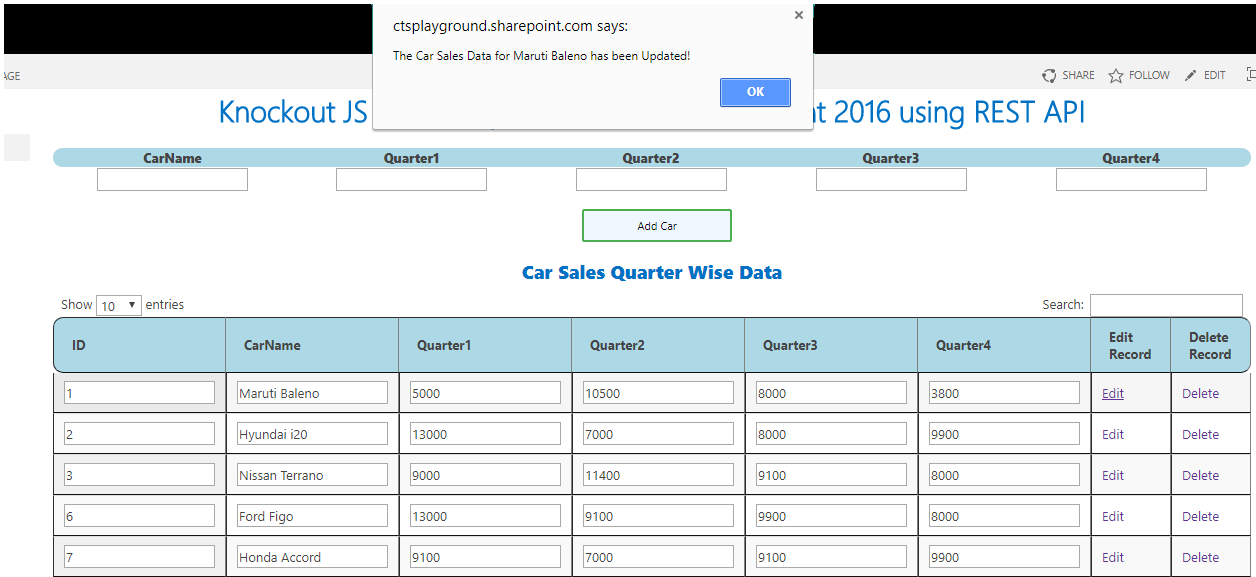1256x577 pixels.
Task: Click Nissan Terrano's Quarter3 field showing 9100
Action: pyautogui.click(x=831, y=475)
